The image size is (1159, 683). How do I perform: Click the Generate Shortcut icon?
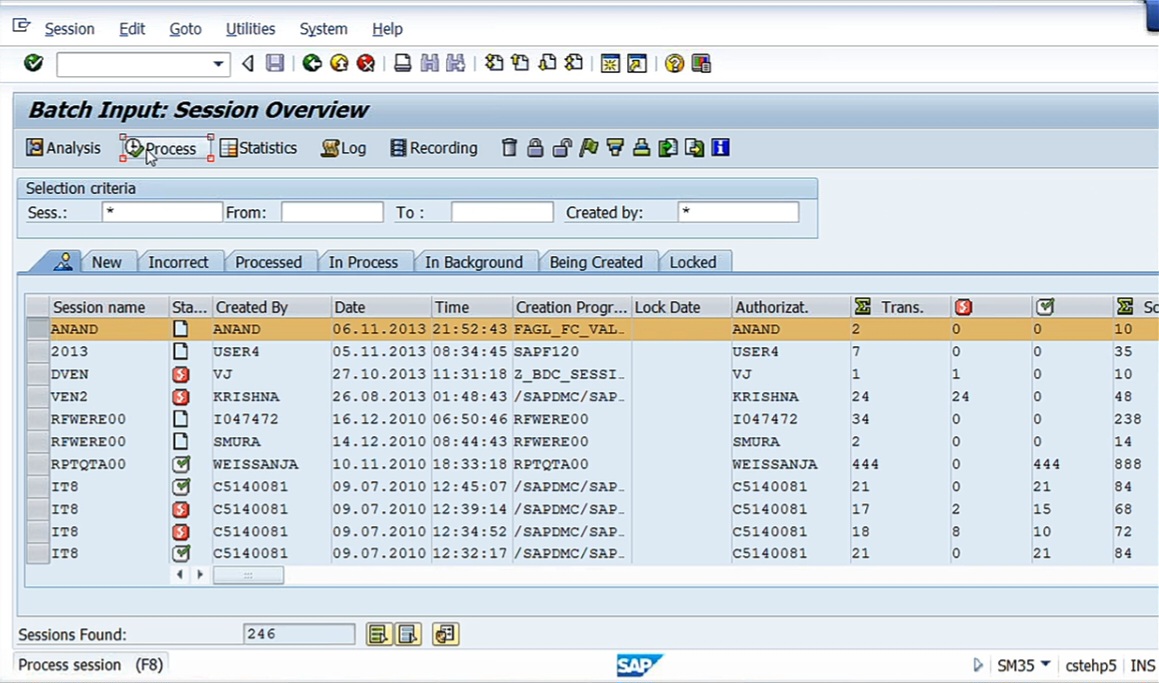[636, 64]
